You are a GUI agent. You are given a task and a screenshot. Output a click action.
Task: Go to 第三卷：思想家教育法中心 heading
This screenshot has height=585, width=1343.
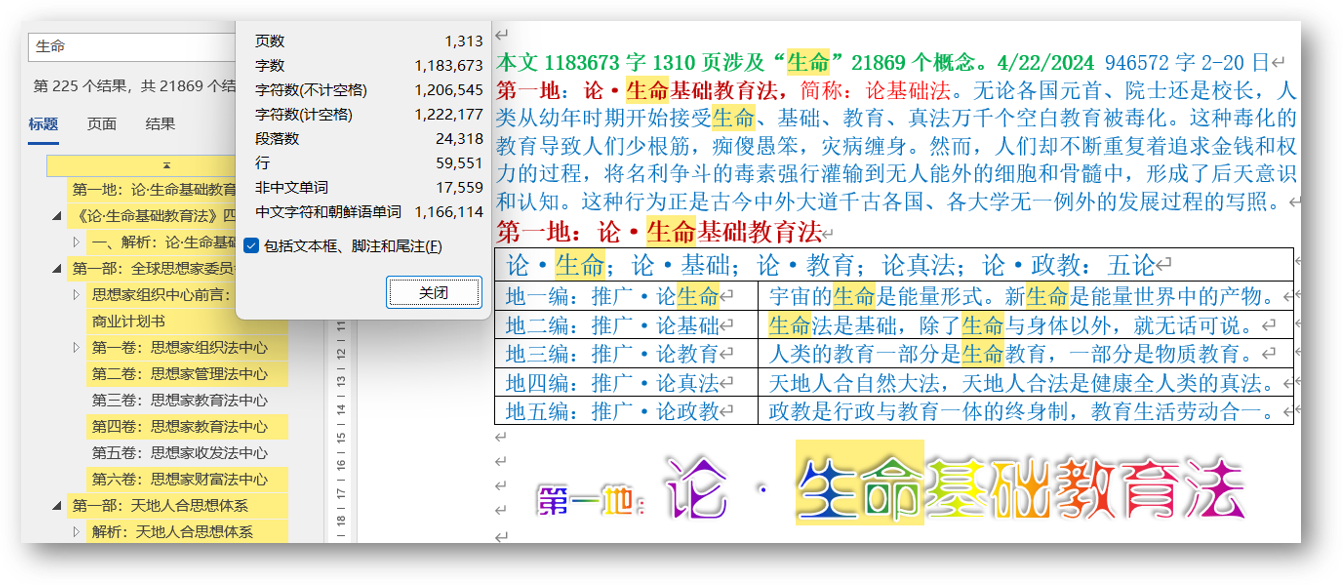tap(179, 400)
